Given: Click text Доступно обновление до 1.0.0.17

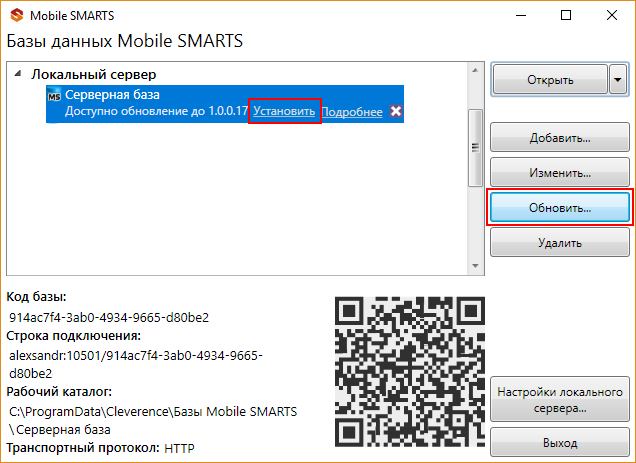Looking at the screenshot, I should coord(156,111).
